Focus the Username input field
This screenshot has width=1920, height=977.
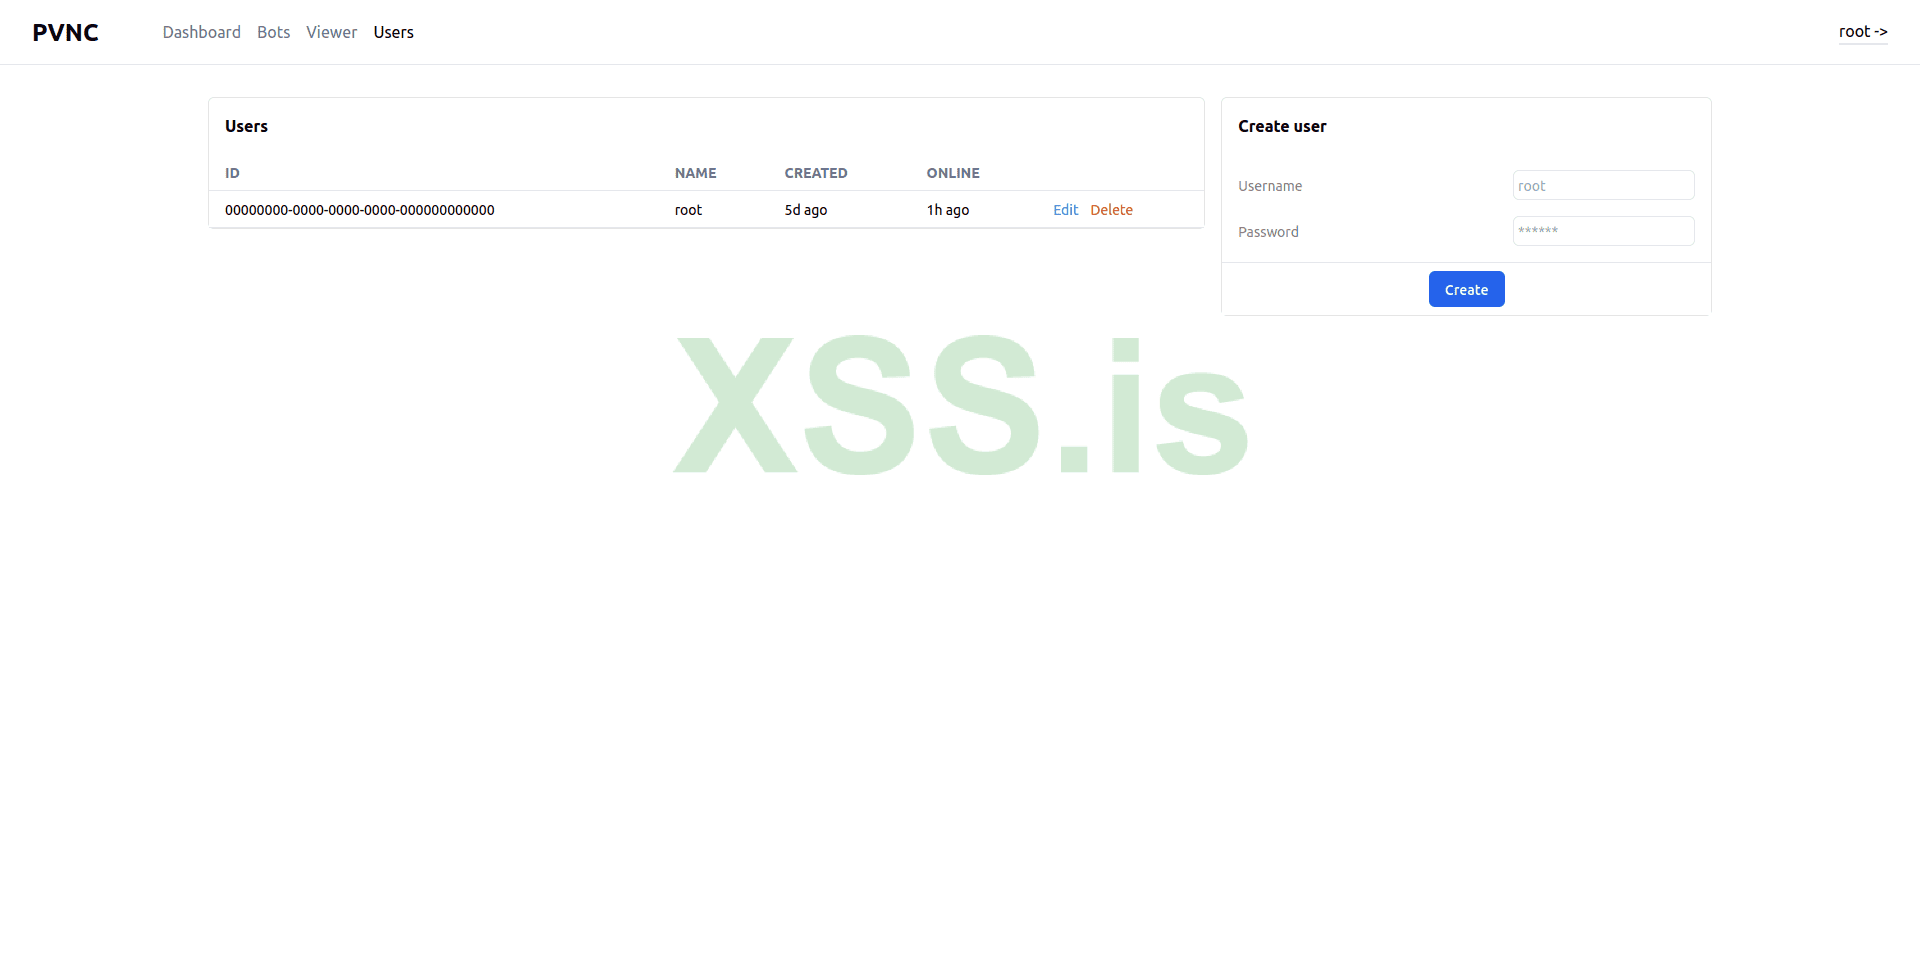point(1603,185)
